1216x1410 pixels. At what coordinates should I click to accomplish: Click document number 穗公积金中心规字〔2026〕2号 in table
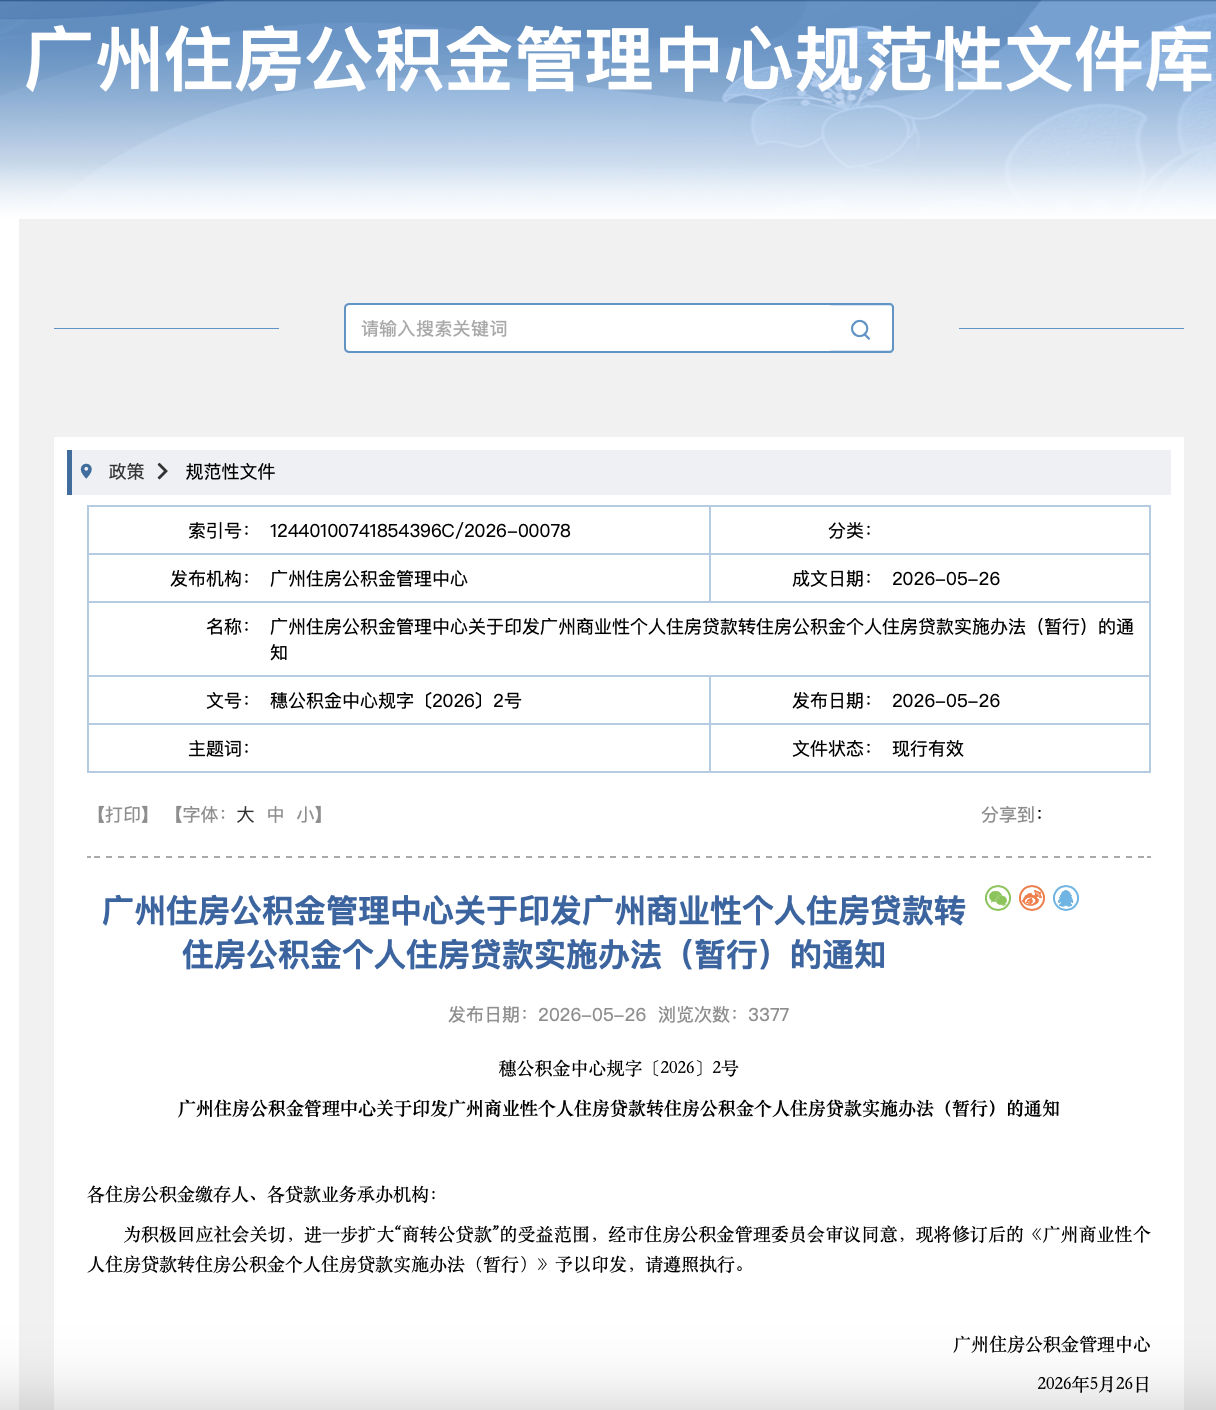coord(396,701)
